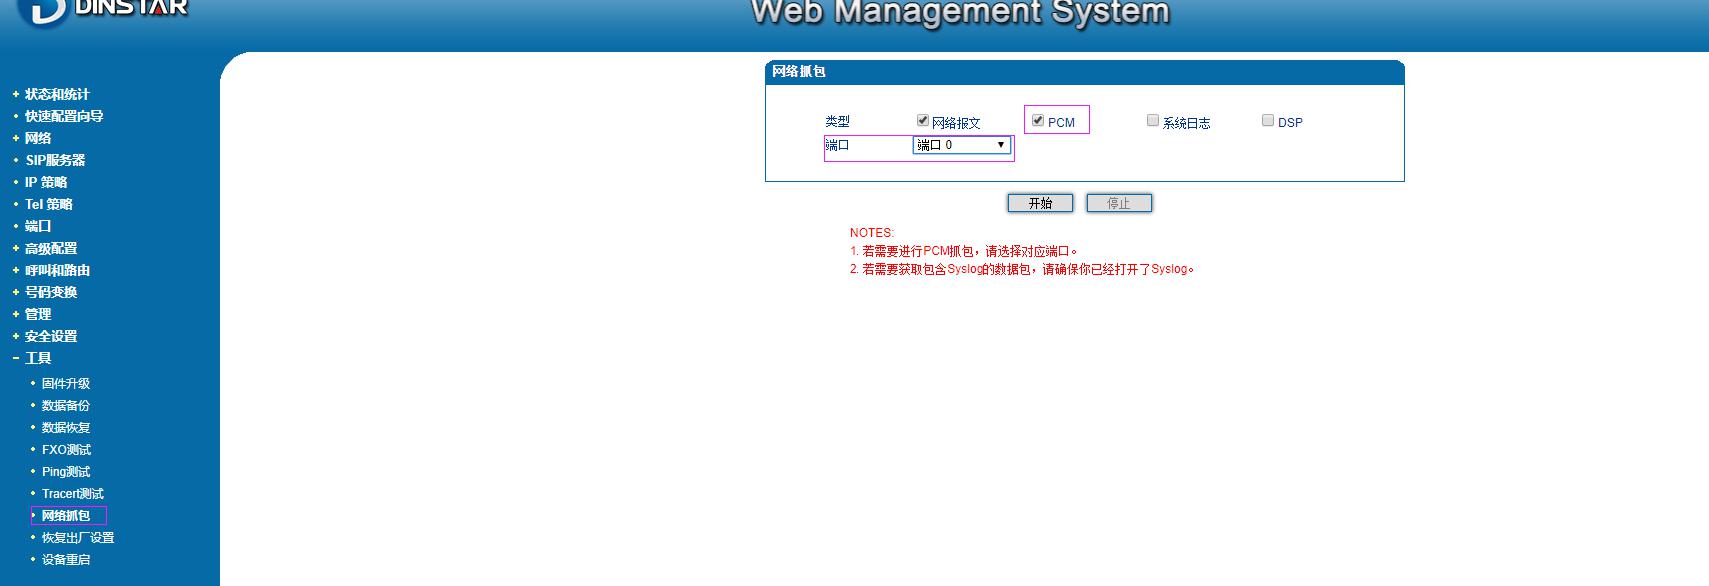Click the 网络抓包 panel title
This screenshot has height=586, width=1709.
coord(799,72)
